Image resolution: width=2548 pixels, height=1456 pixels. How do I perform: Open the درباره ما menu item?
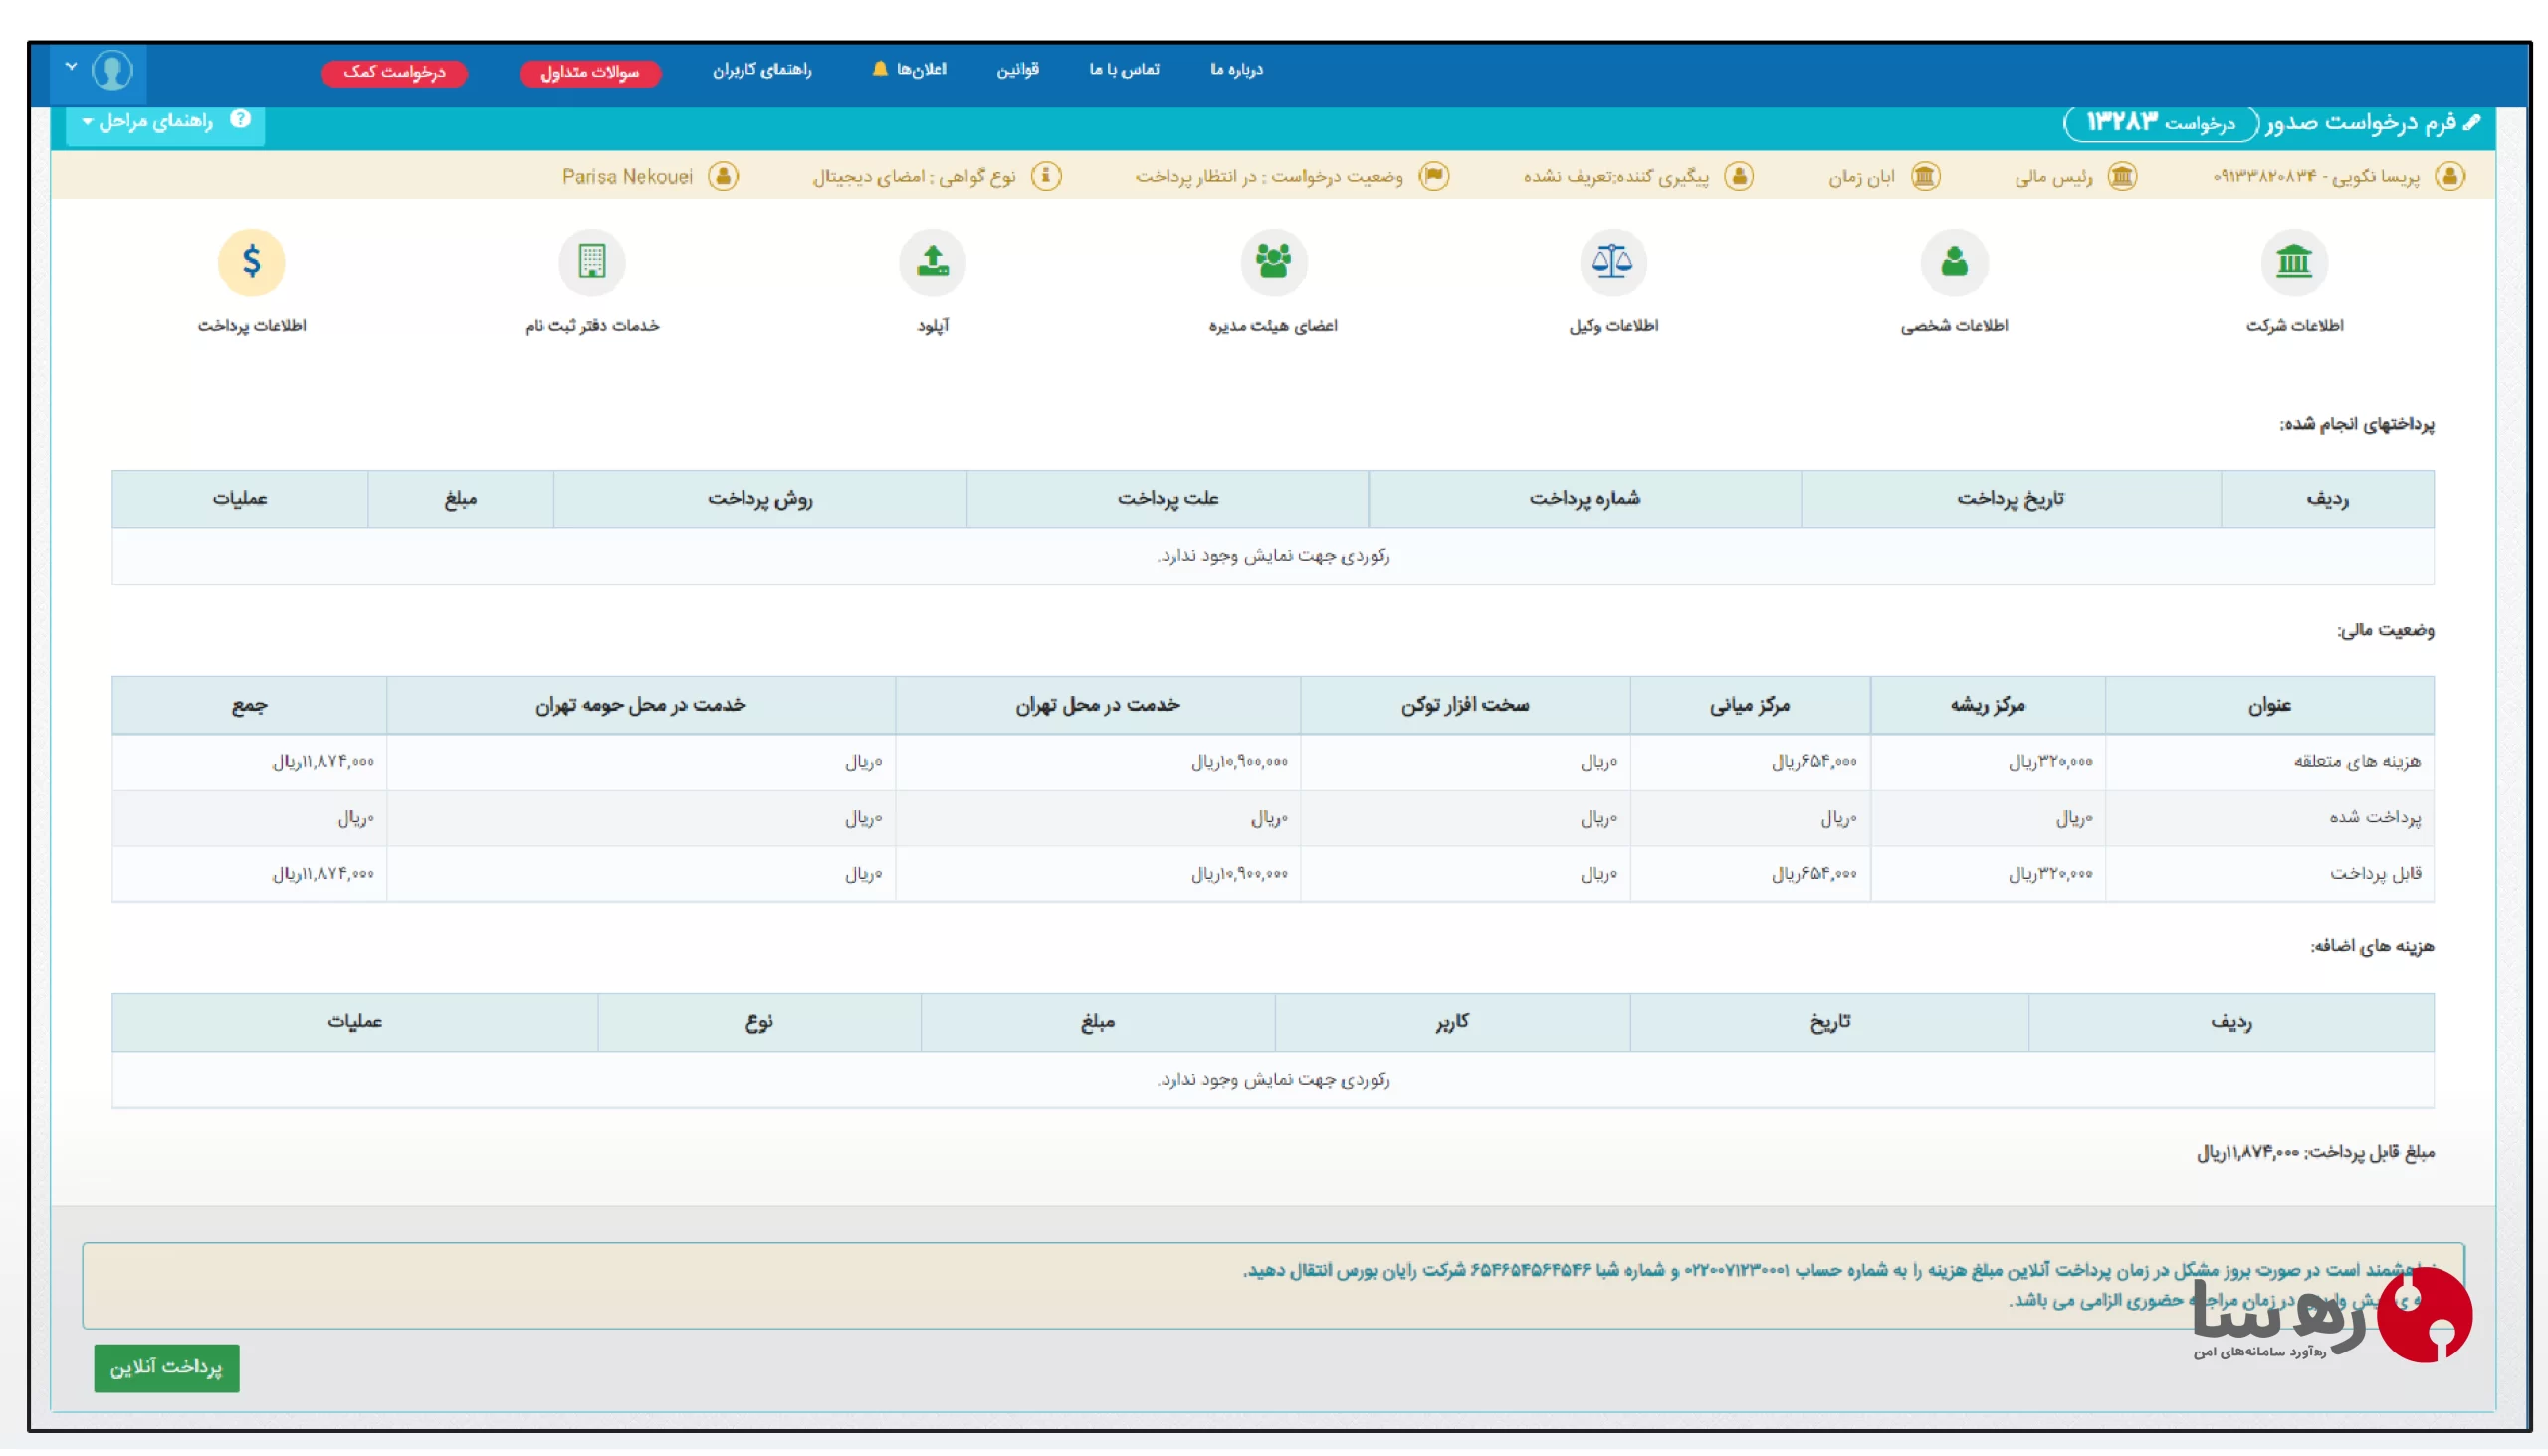point(1236,69)
